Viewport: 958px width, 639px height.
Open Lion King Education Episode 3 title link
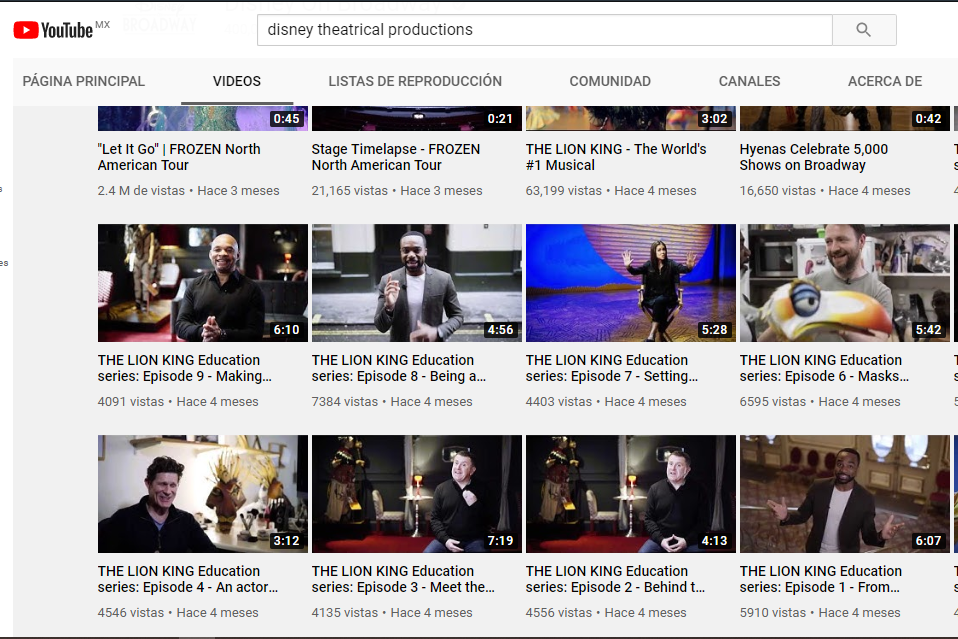point(403,579)
